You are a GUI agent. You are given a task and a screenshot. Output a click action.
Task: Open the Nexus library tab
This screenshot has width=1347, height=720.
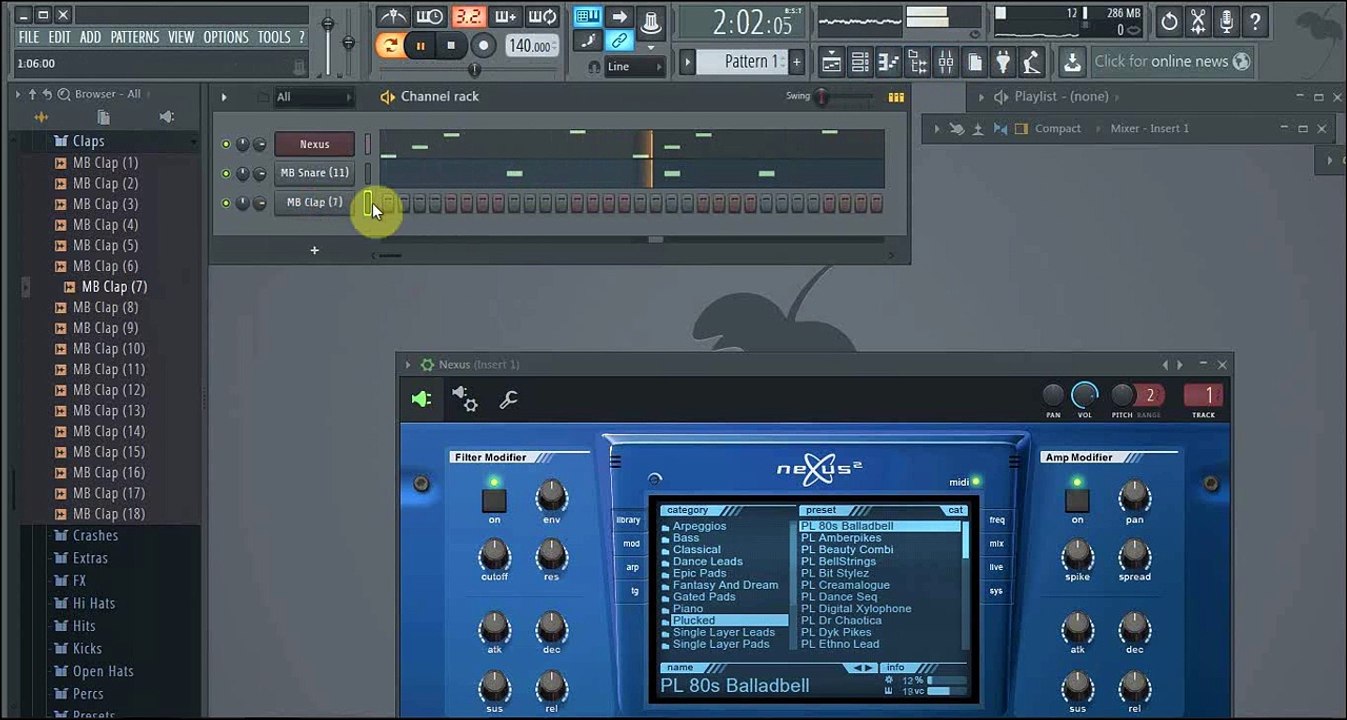tap(628, 520)
